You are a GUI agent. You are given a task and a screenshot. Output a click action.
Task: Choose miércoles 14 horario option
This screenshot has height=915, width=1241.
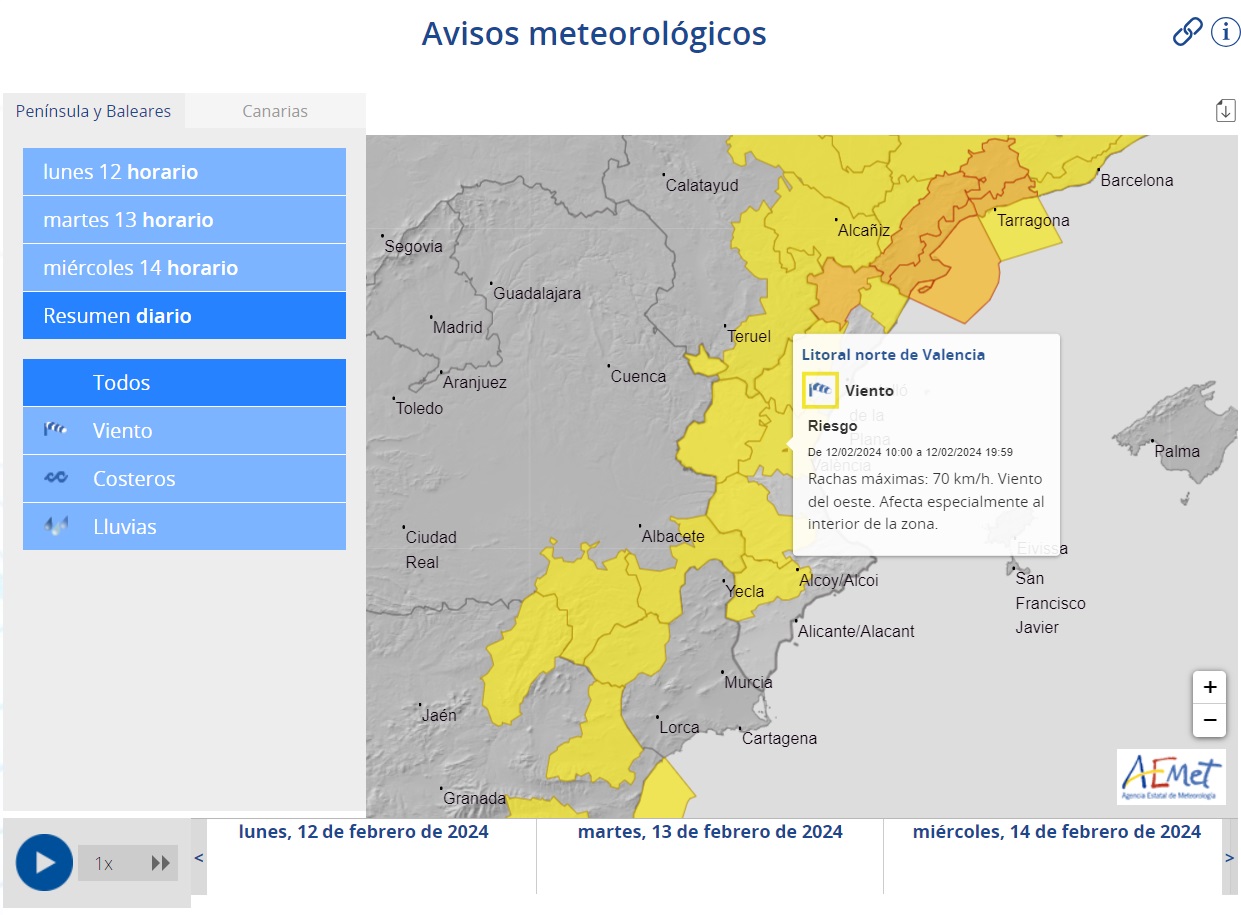184,268
